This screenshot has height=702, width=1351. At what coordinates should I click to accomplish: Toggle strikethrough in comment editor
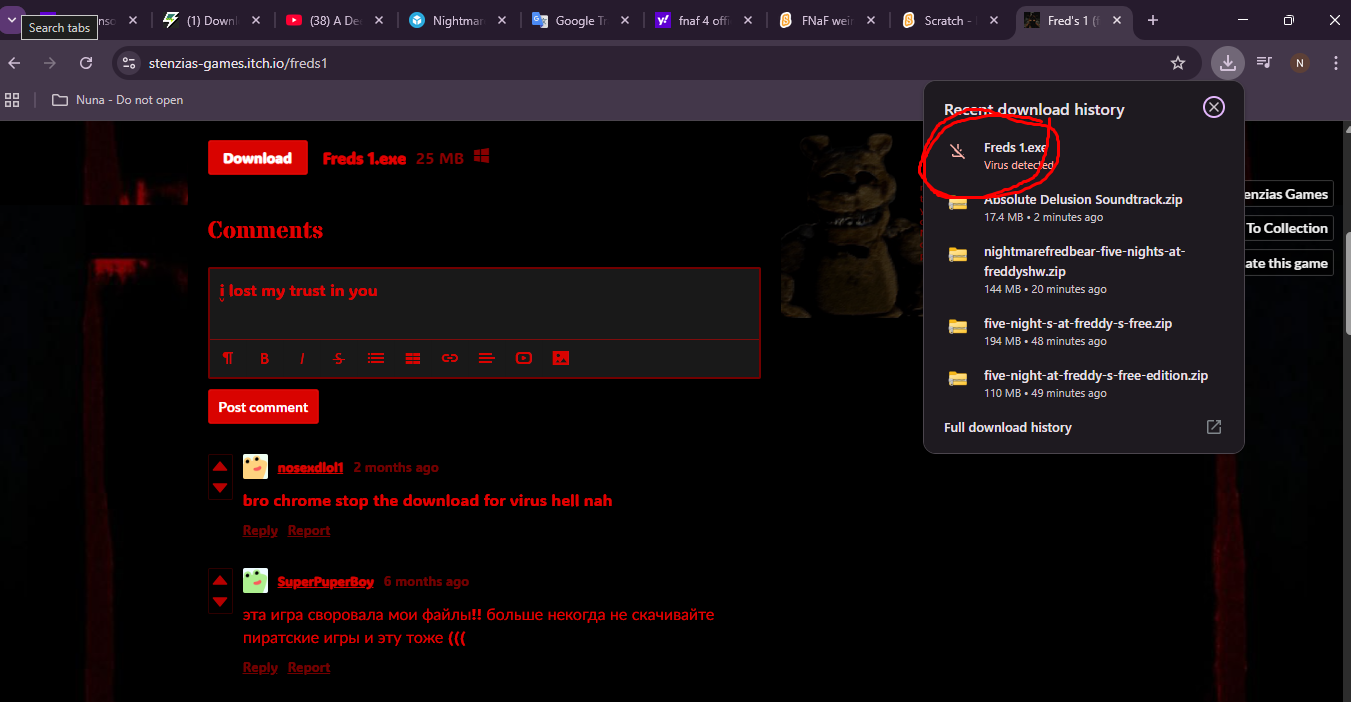tap(339, 358)
